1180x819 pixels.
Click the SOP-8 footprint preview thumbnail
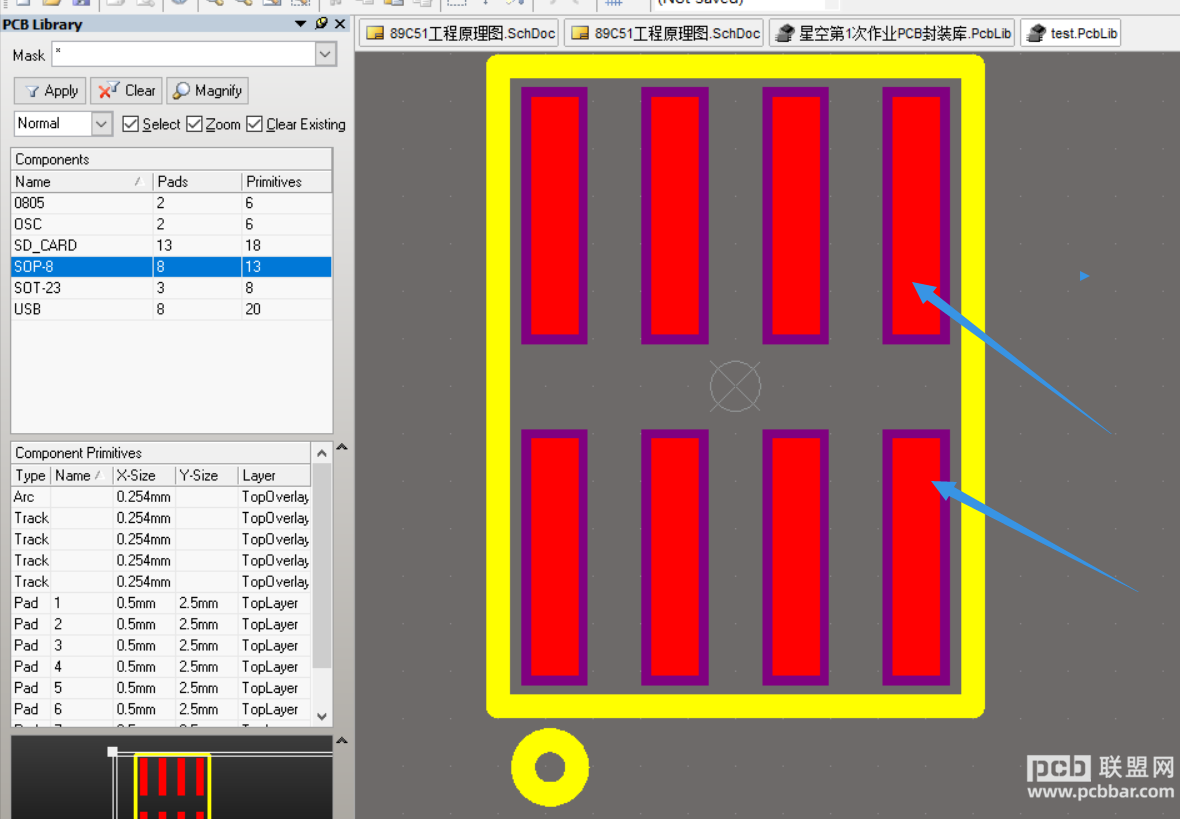(x=172, y=786)
